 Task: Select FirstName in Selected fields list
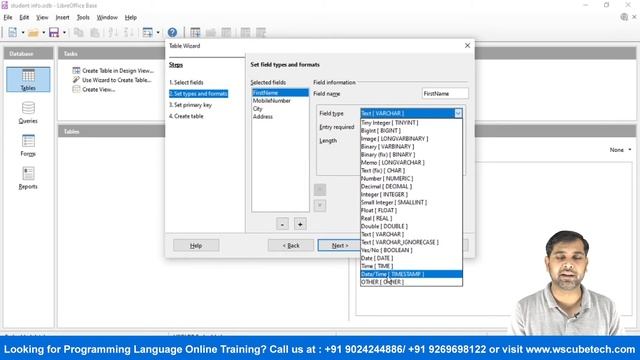280,93
